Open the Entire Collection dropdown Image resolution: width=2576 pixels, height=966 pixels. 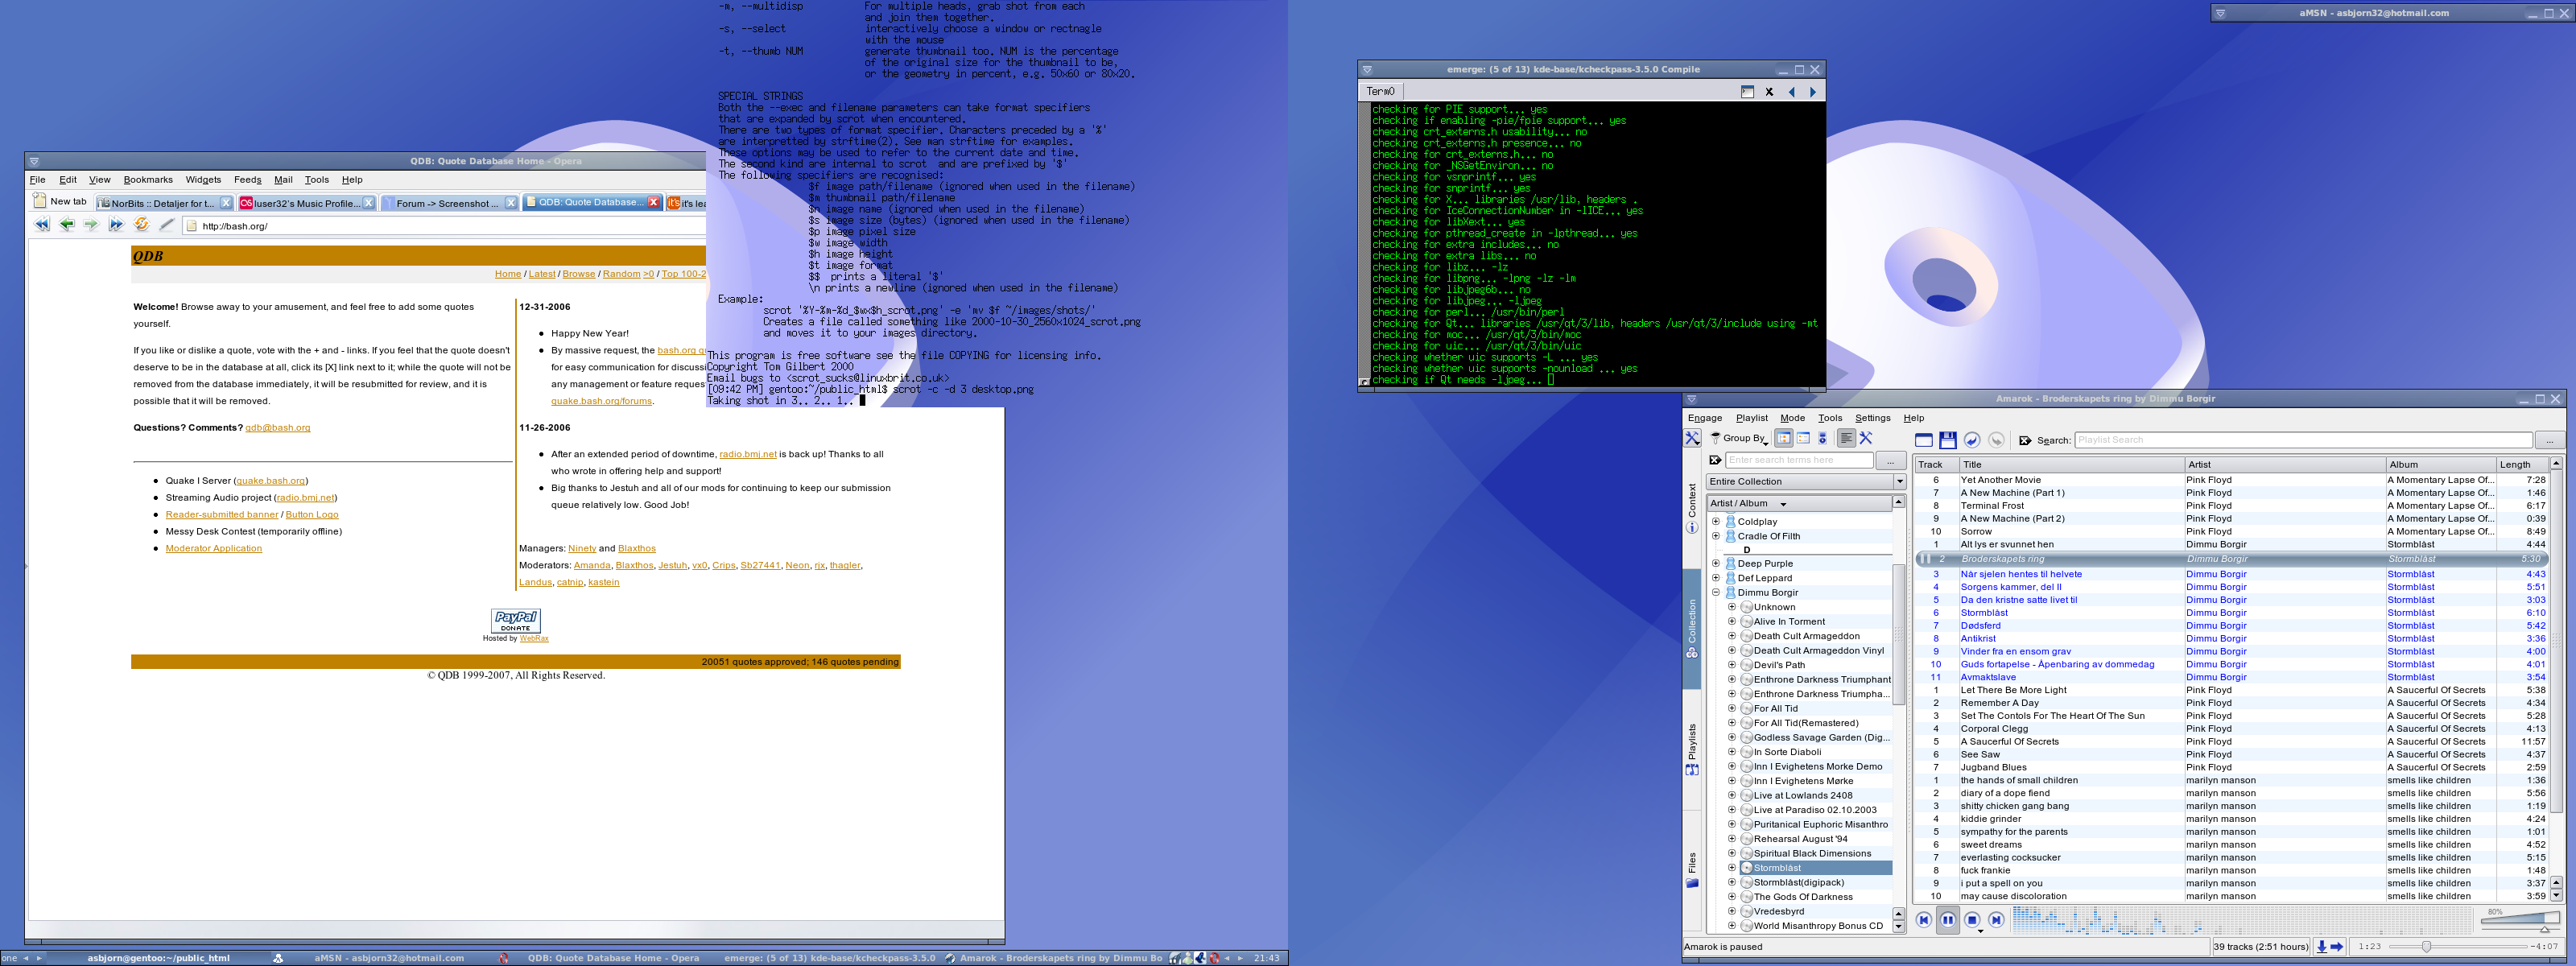pyautogui.click(x=1806, y=481)
